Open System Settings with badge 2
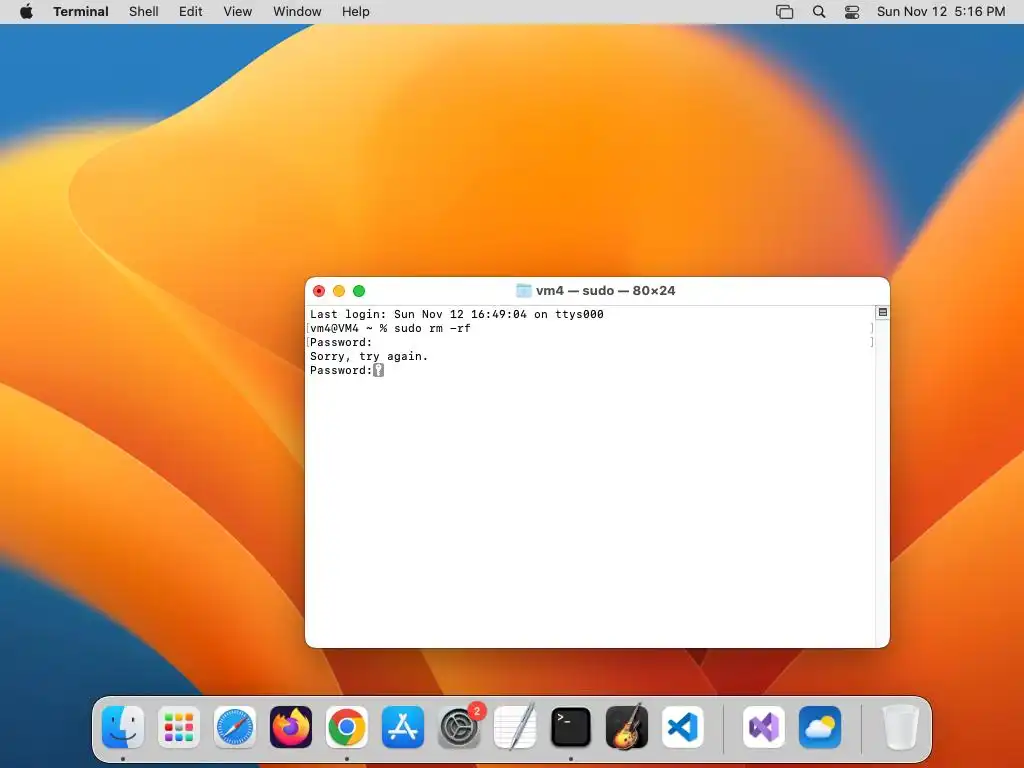 [459, 727]
